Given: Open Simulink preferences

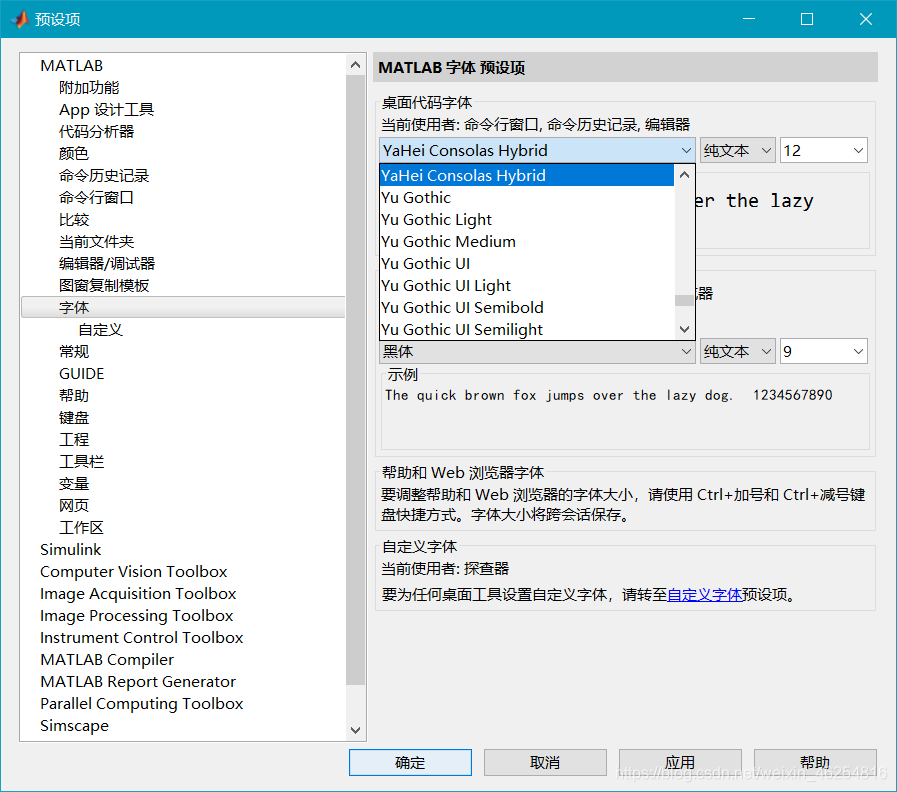Looking at the screenshot, I should (x=70, y=549).
